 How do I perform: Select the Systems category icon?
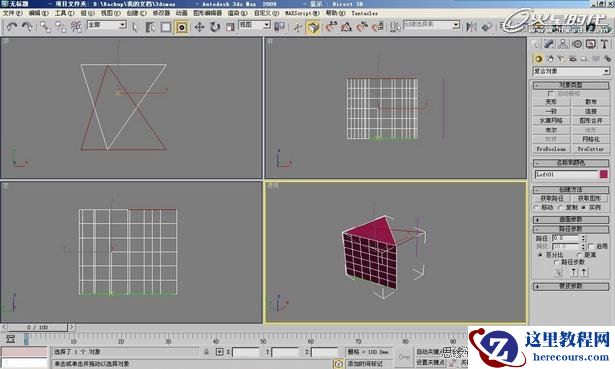607,59
